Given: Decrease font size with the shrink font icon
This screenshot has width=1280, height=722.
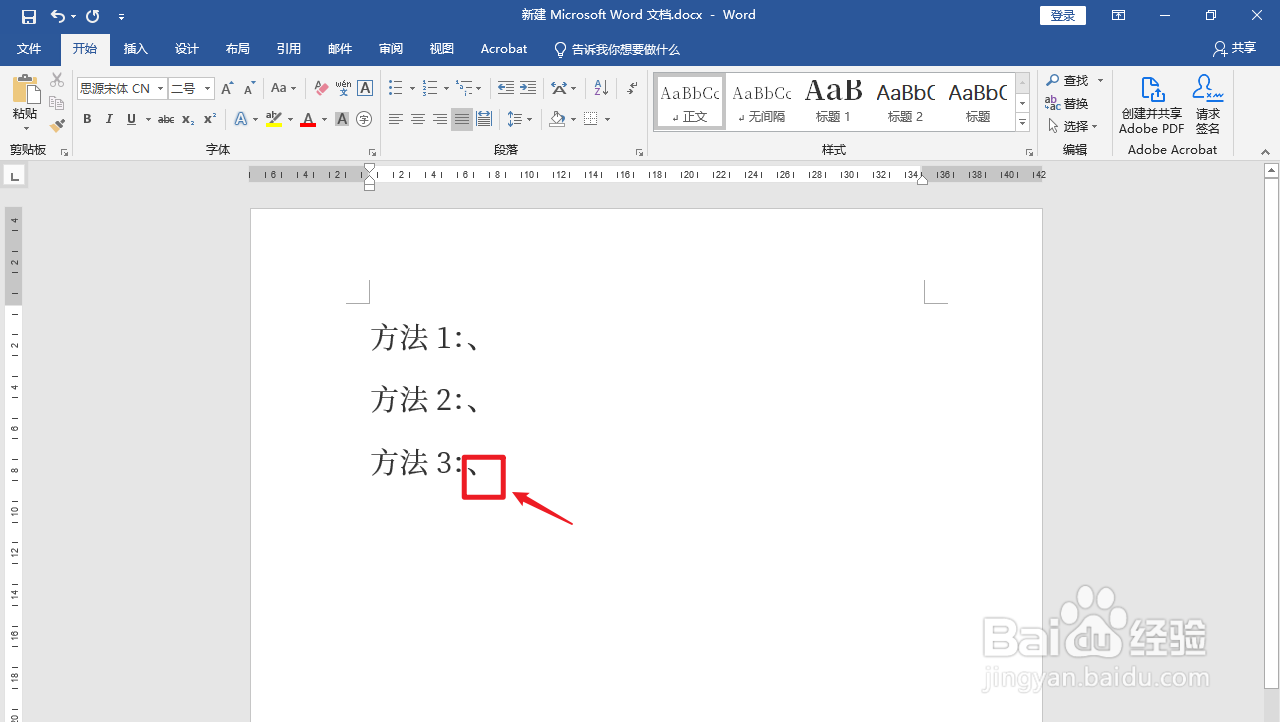Looking at the screenshot, I should (x=249, y=89).
